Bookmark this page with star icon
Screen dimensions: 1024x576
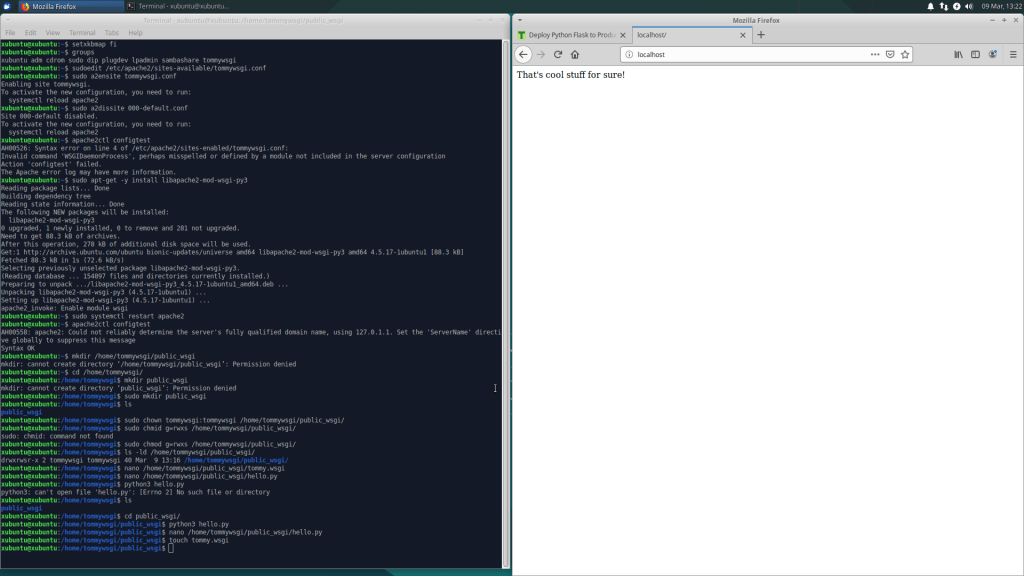pos(905,54)
